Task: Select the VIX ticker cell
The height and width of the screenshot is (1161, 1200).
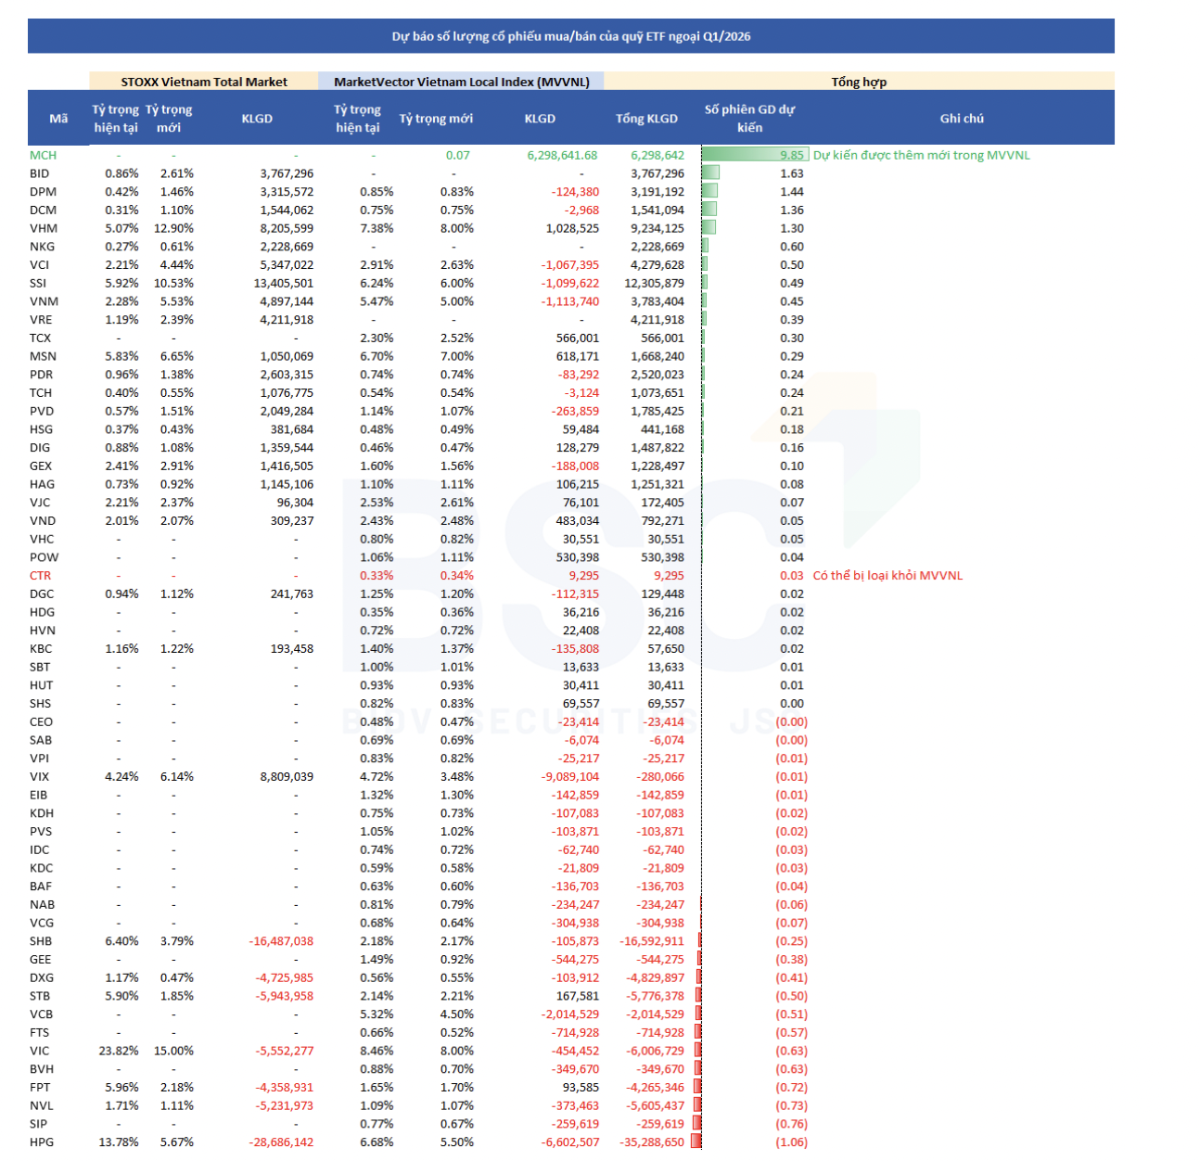Action: 39,777
